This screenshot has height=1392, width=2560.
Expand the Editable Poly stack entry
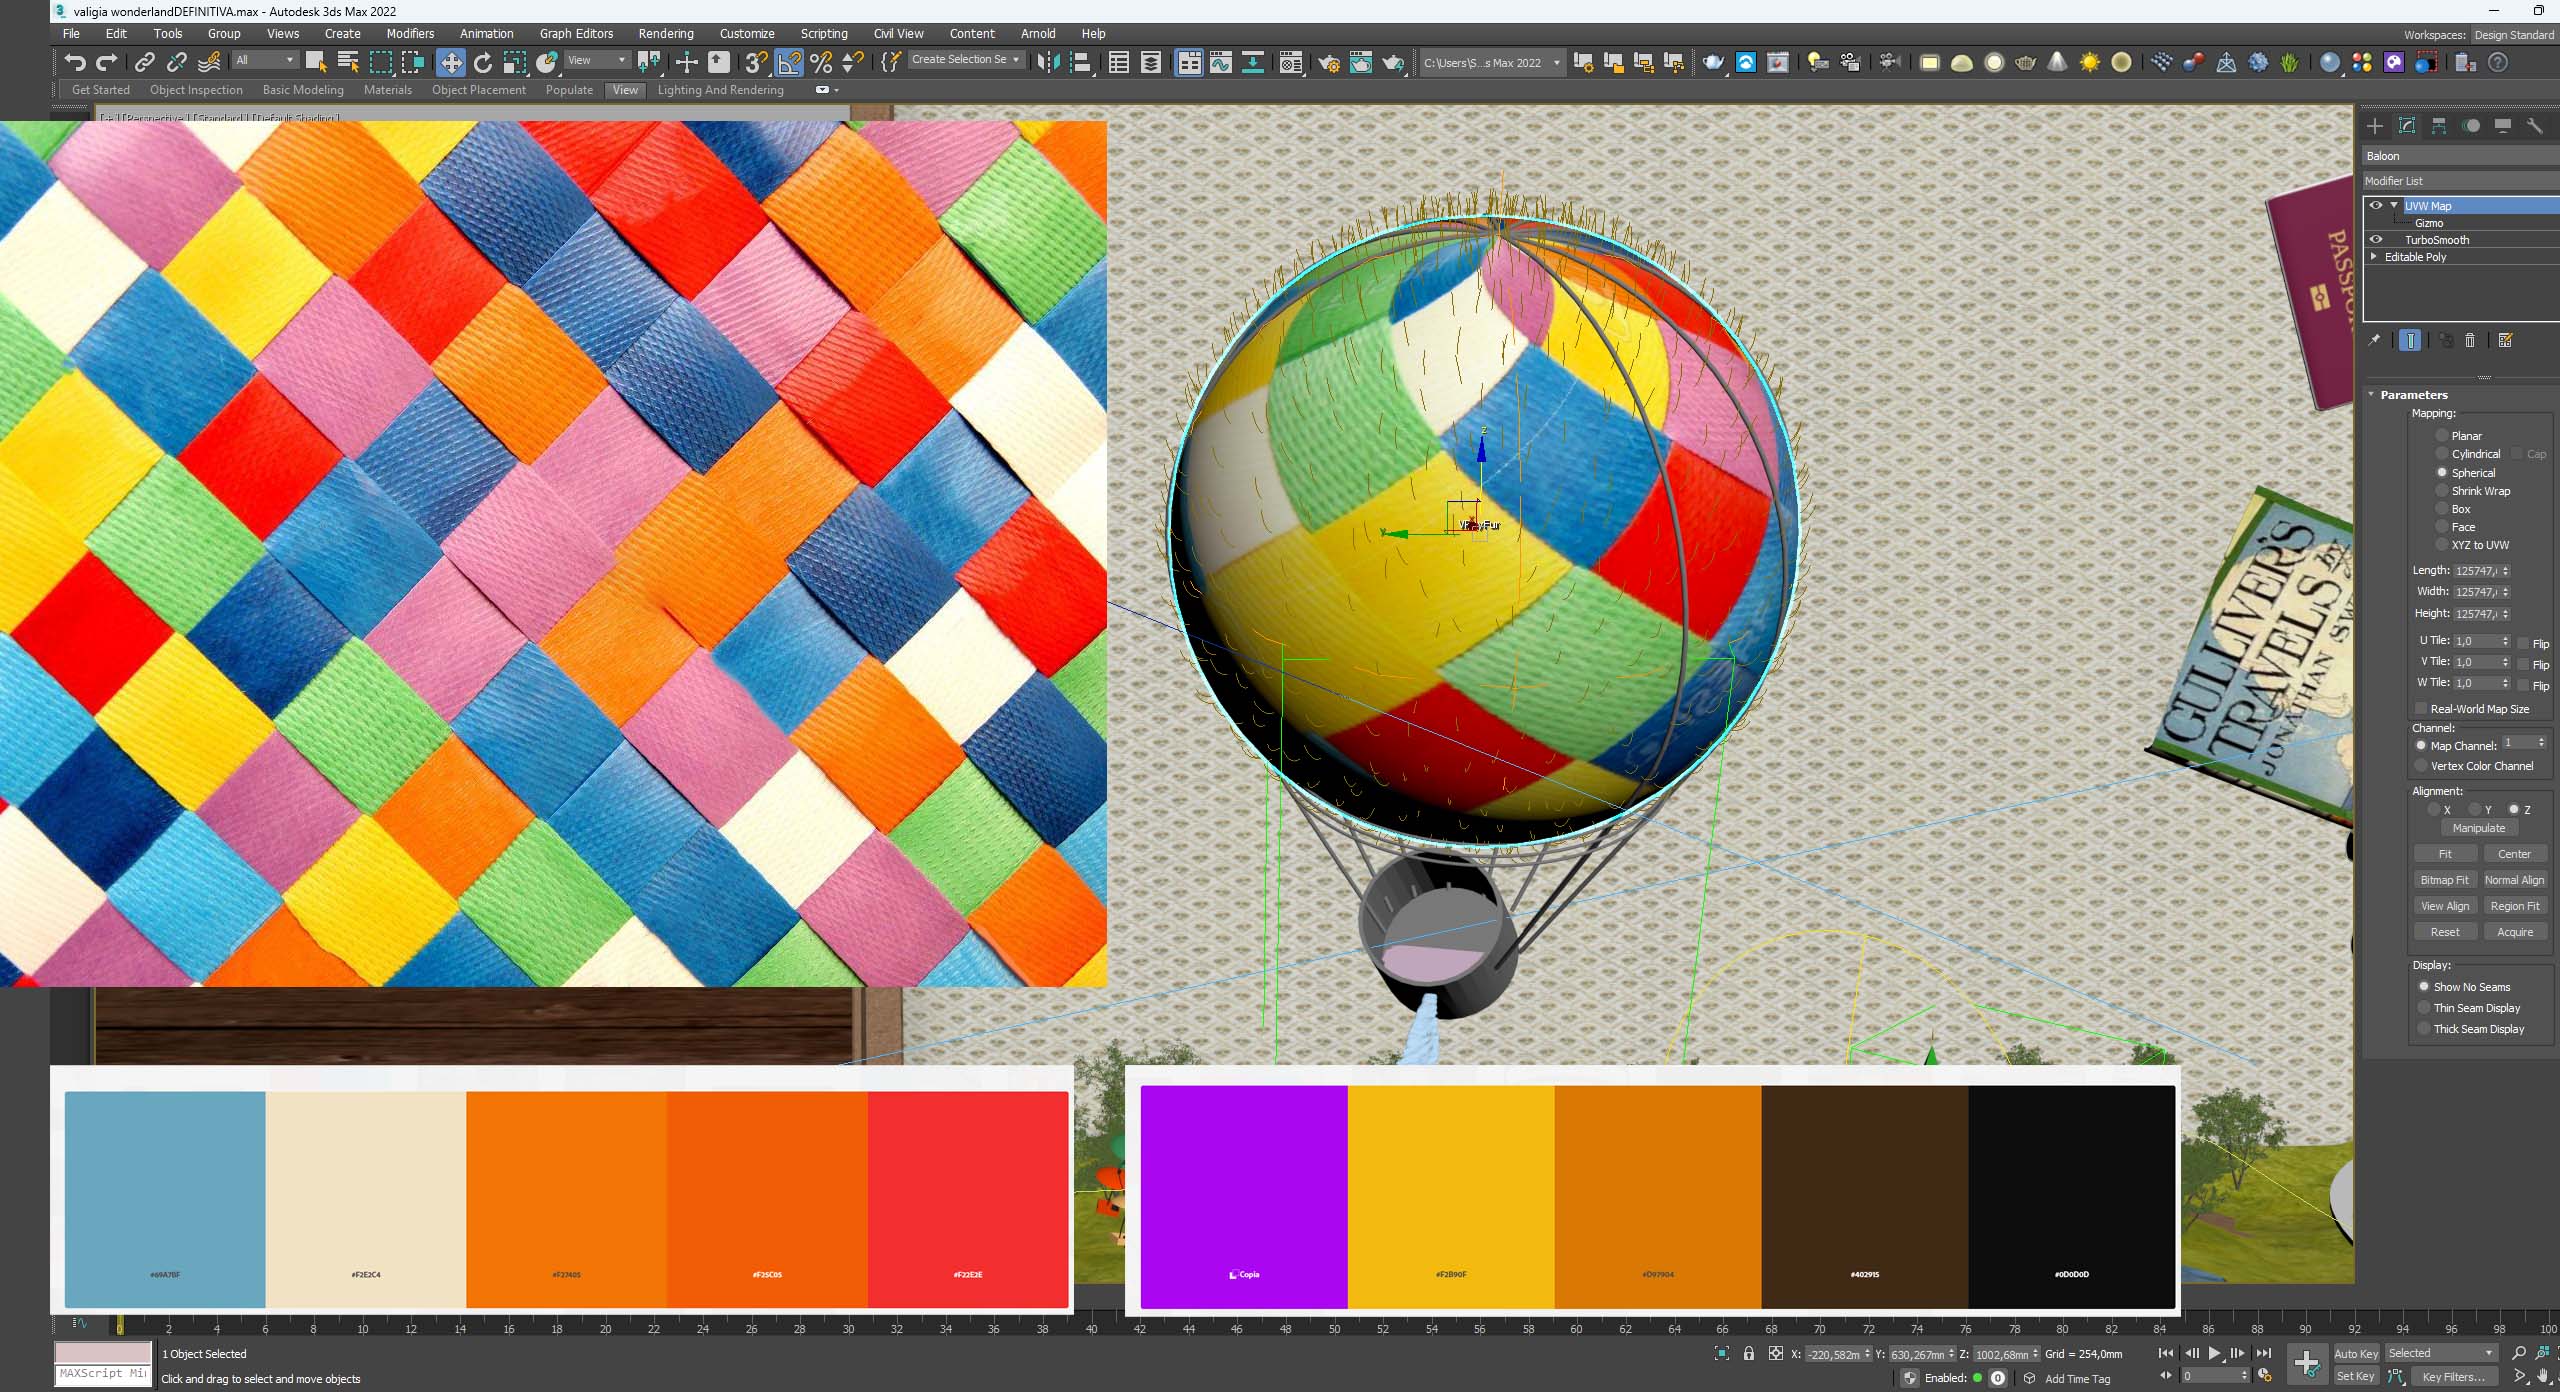2374,257
